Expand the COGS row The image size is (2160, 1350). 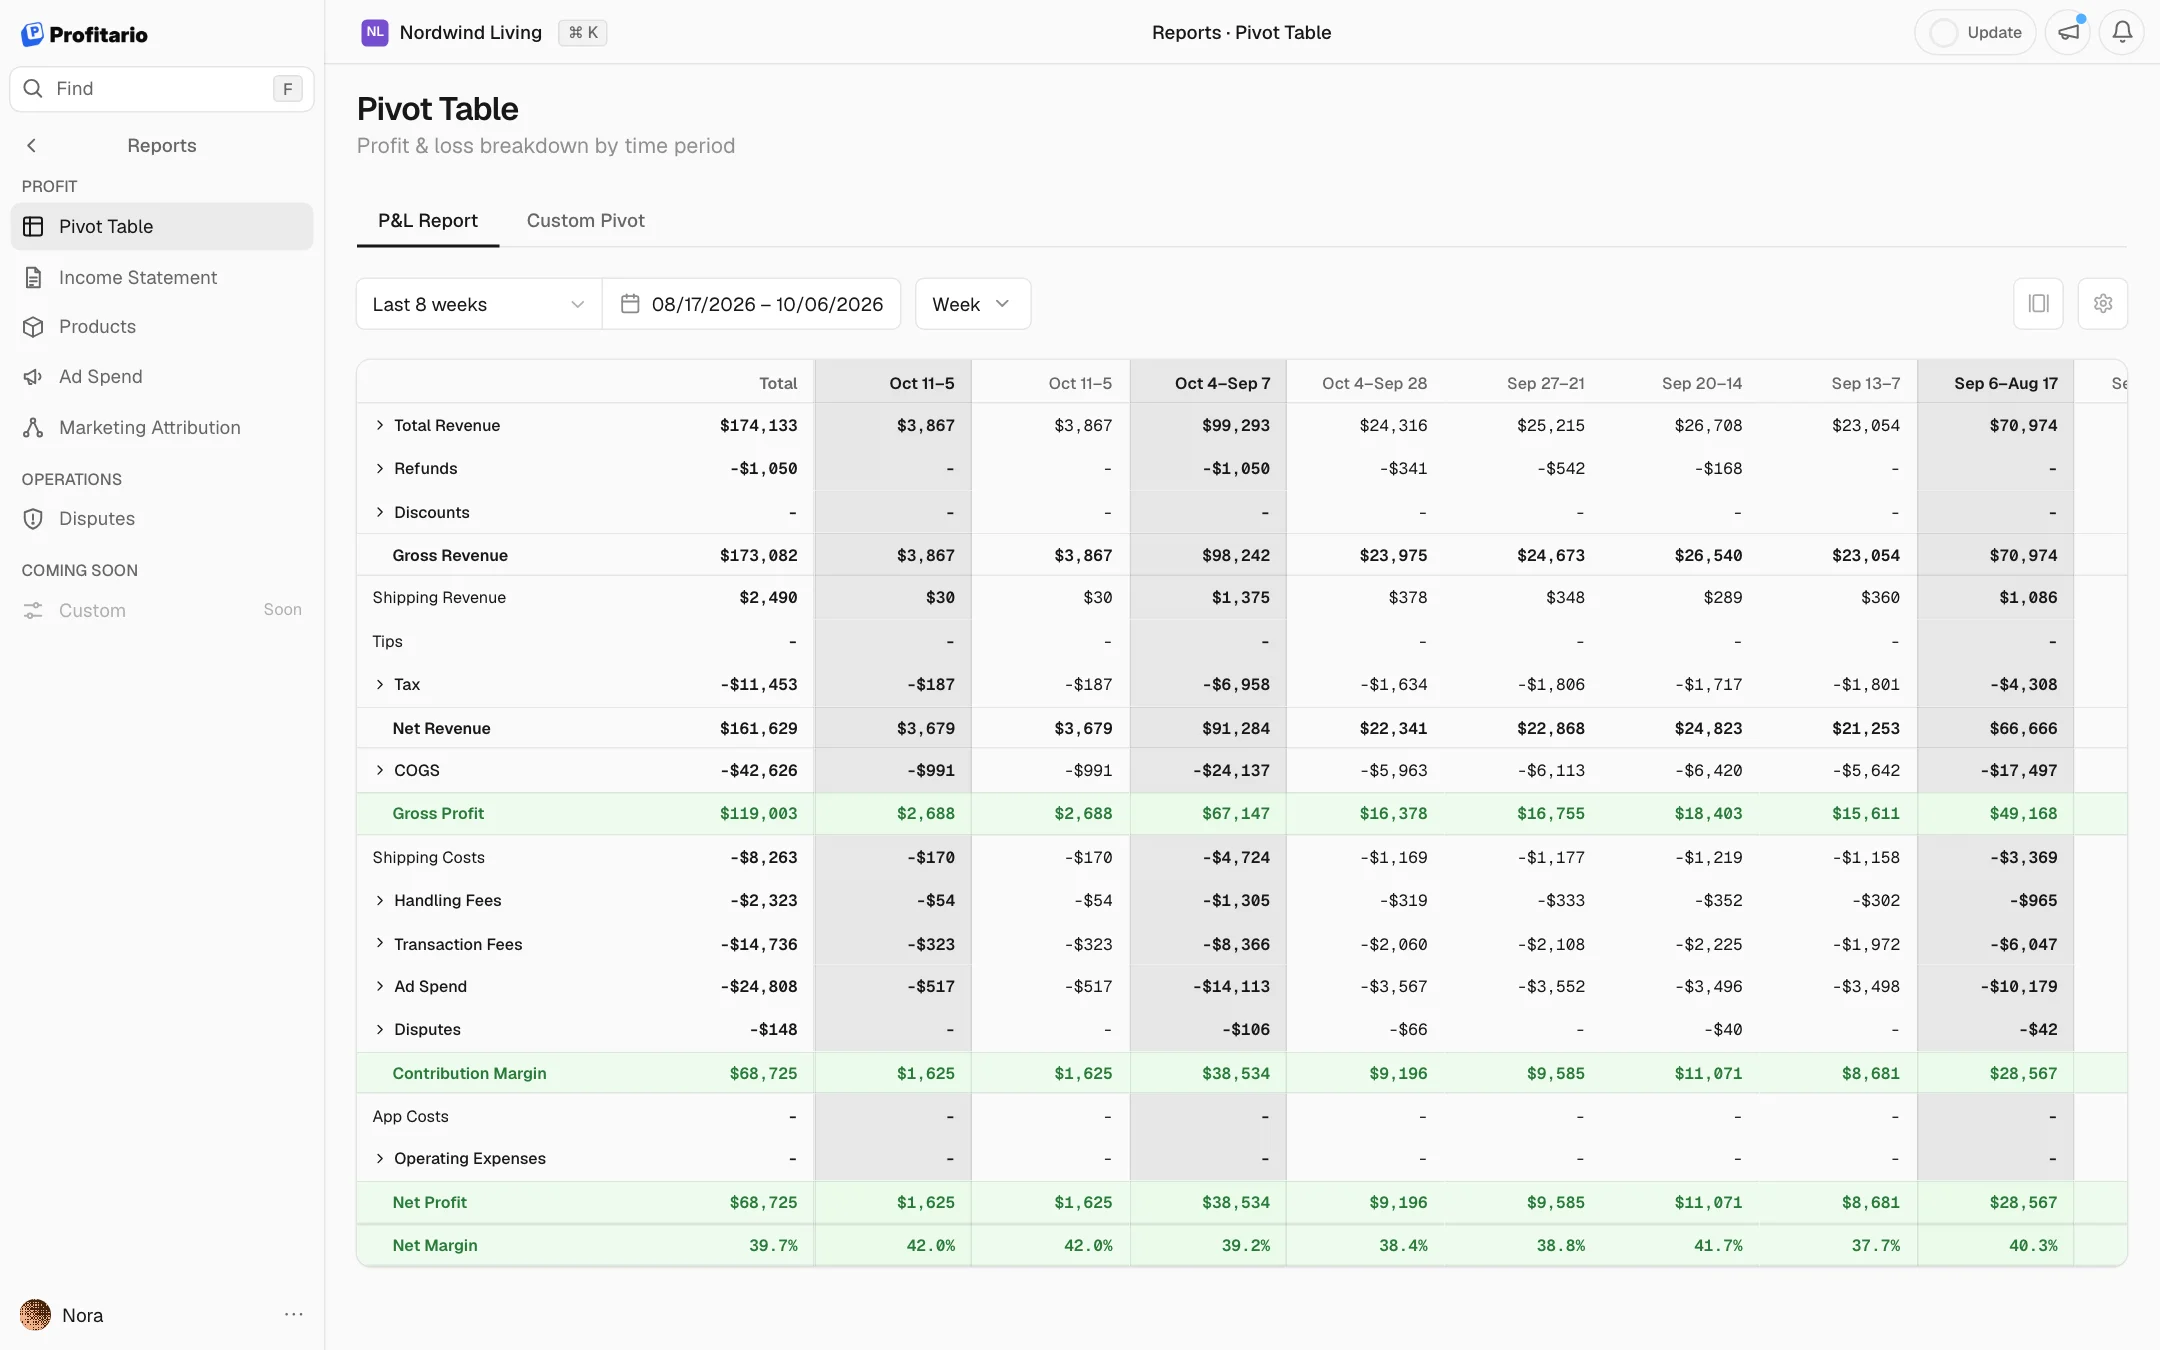pyautogui.click(x=380, y=770)
